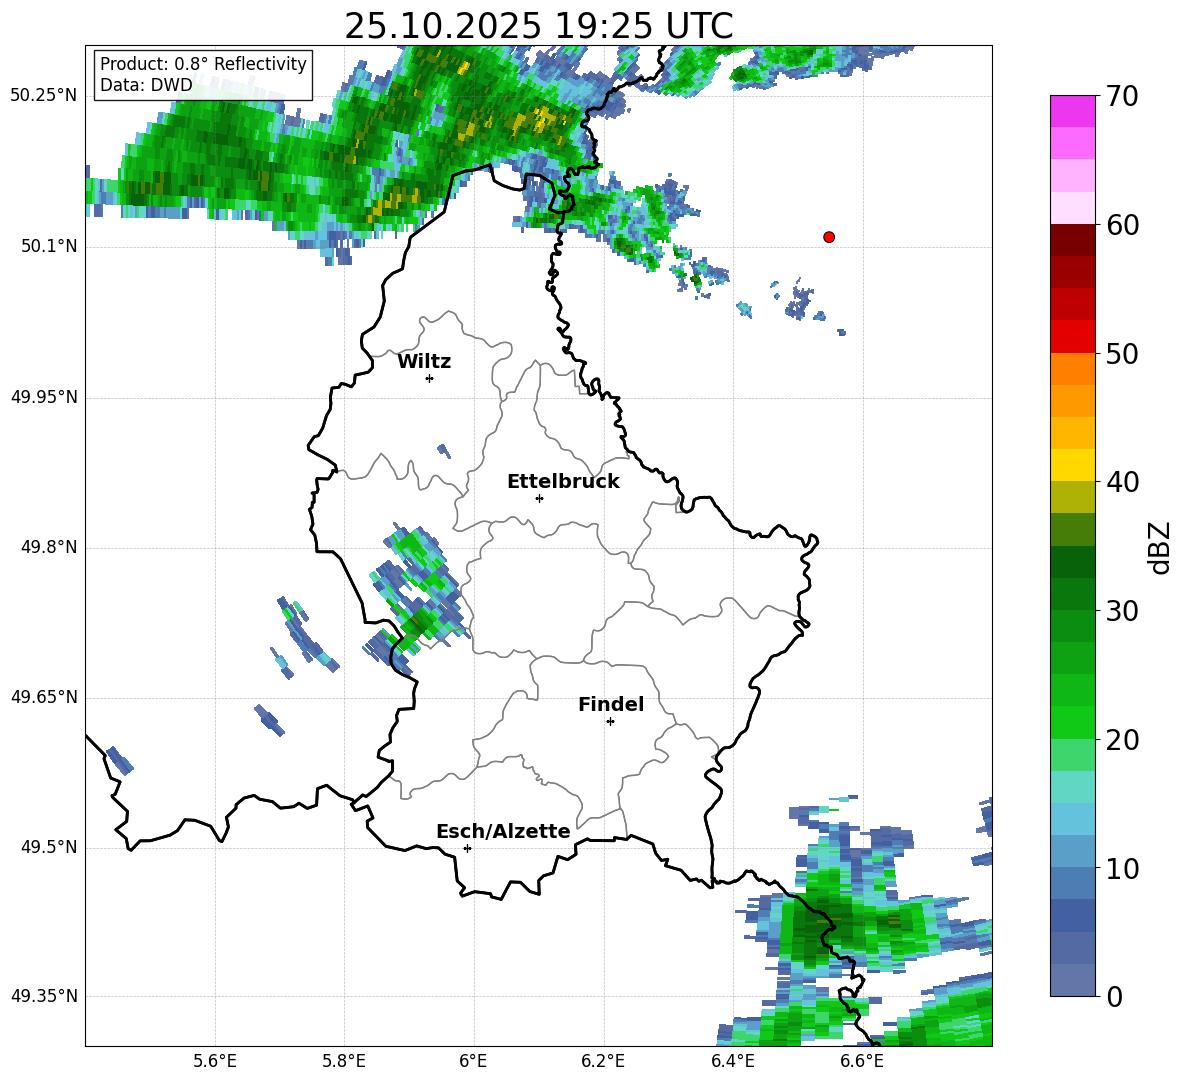Click the cross marker below Wiltz
Image resolution: width=1184 pixels, height=1081 pixels.
[430, 378]
